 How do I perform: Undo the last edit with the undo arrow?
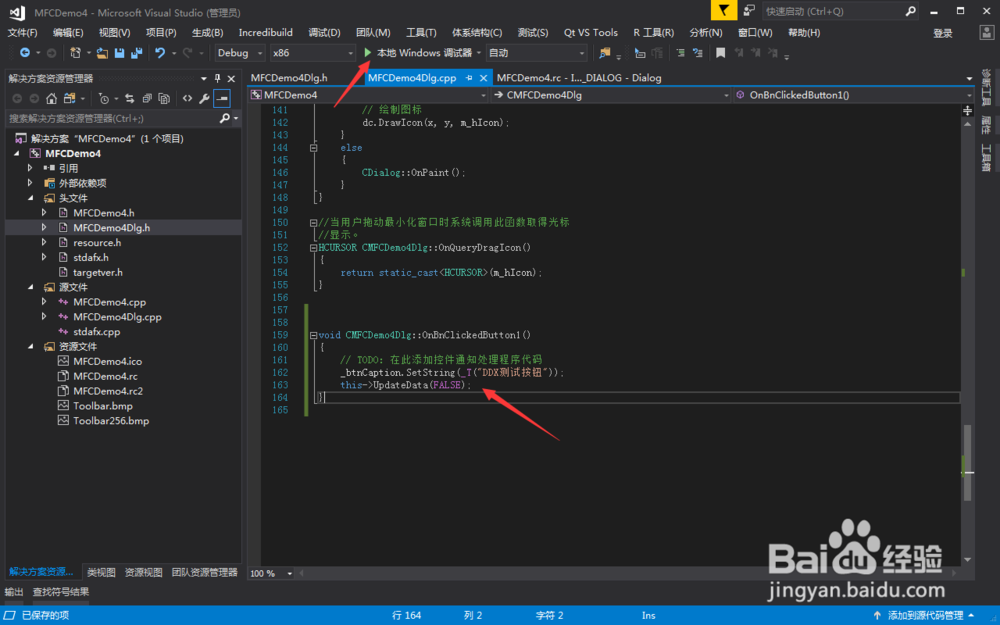point(160,53)
